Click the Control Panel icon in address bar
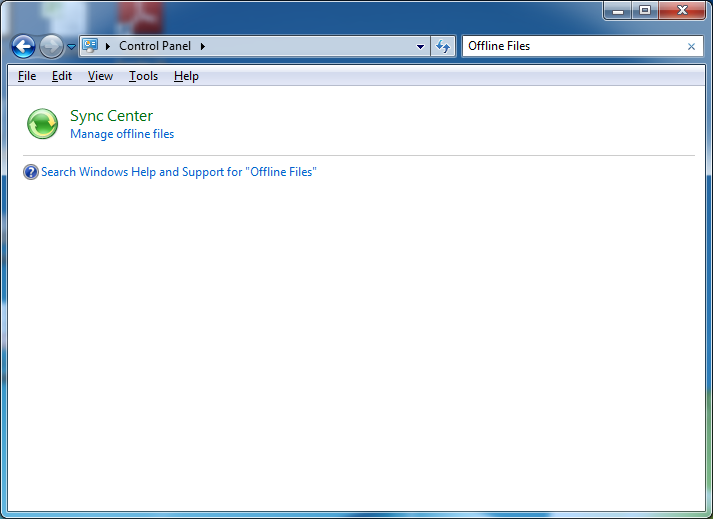713x519 pixels. (90, 45)
